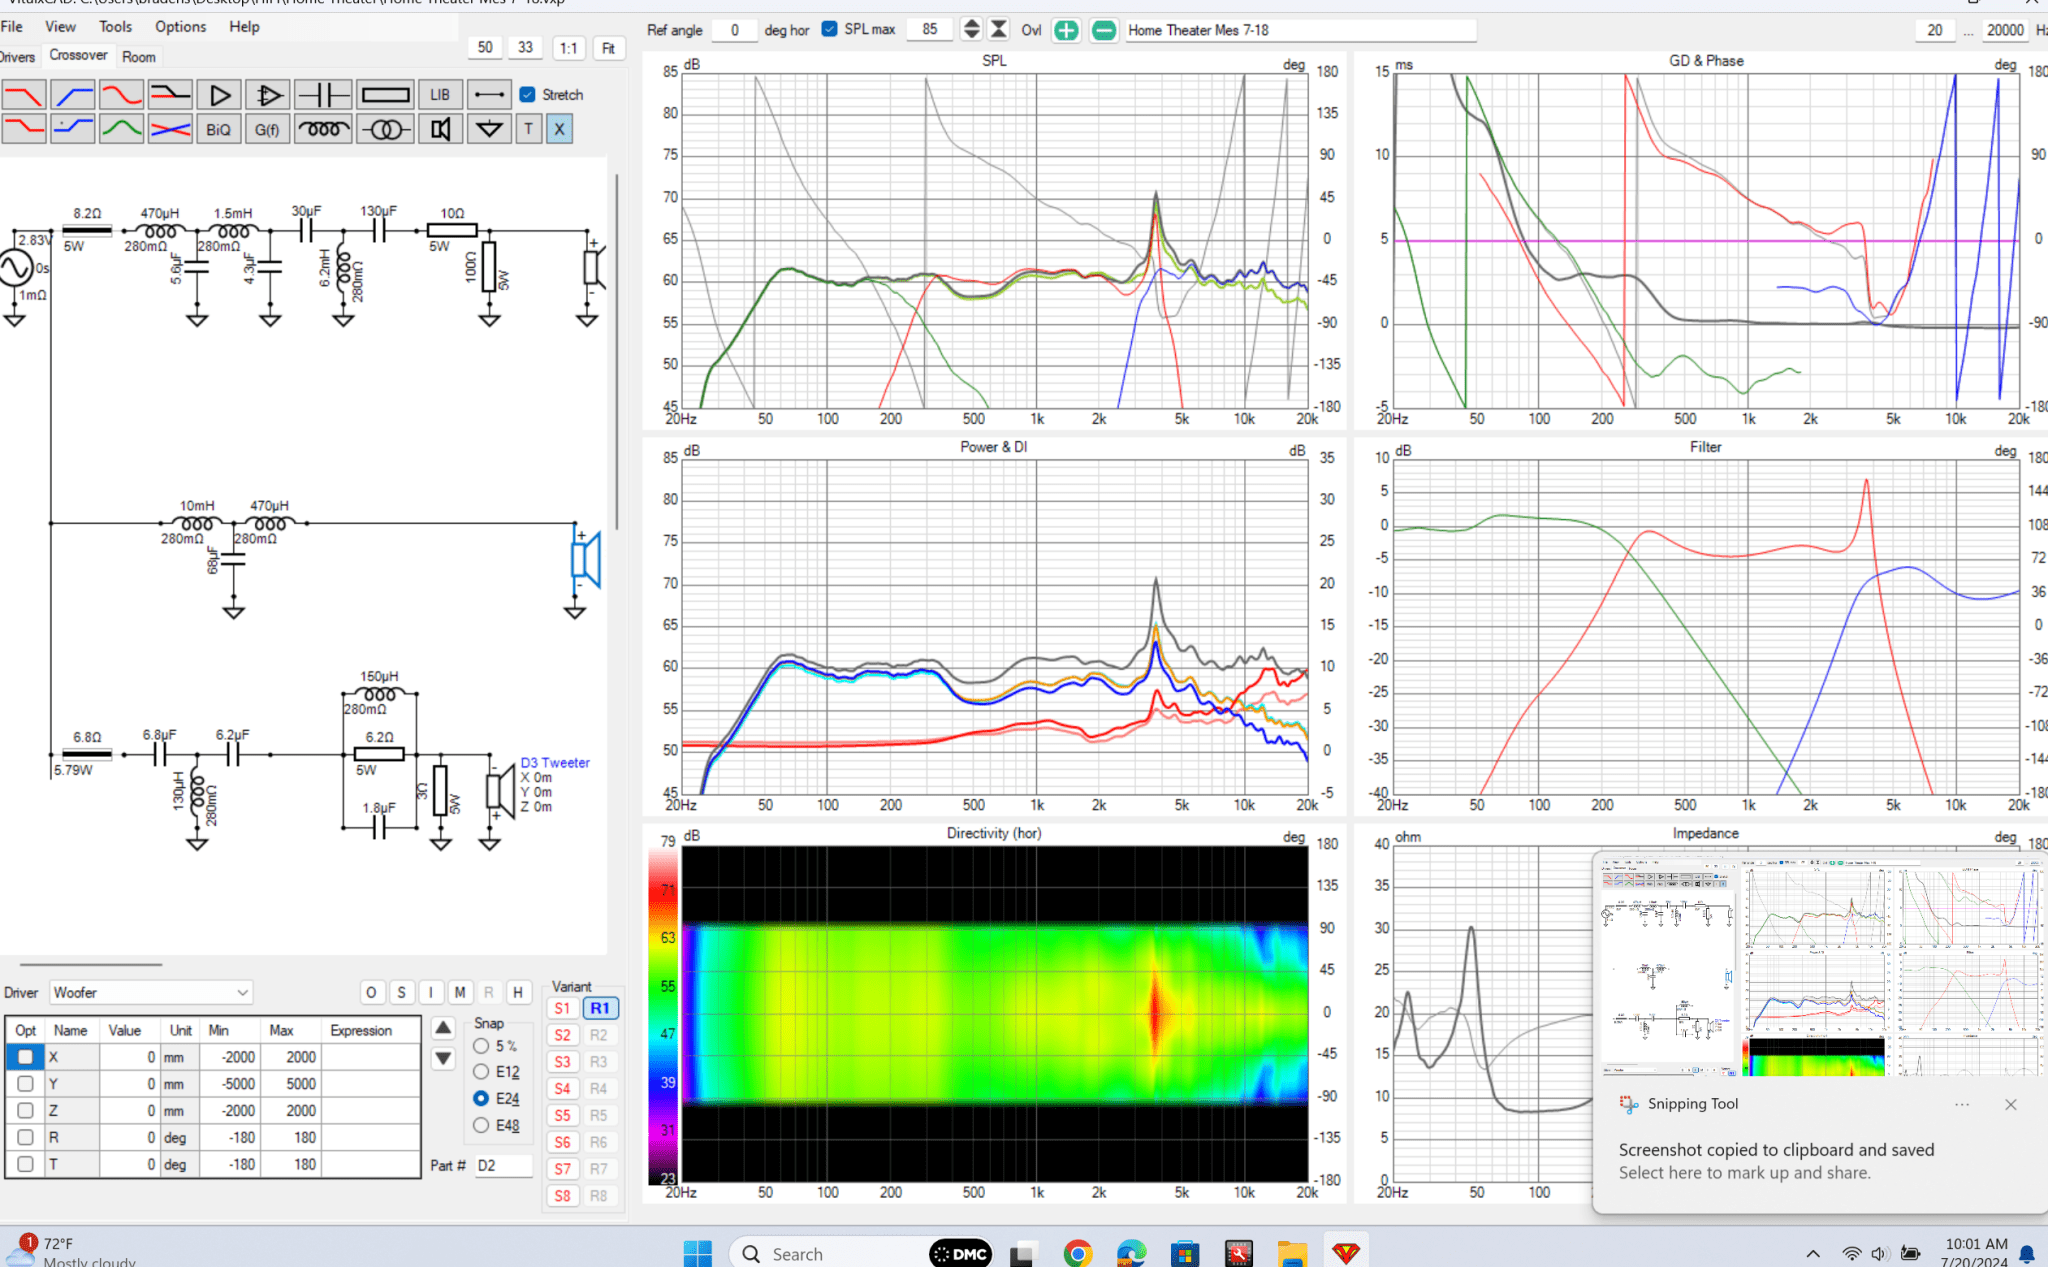Open the Driver Woofer dropdown

click(x=150, y=992)
